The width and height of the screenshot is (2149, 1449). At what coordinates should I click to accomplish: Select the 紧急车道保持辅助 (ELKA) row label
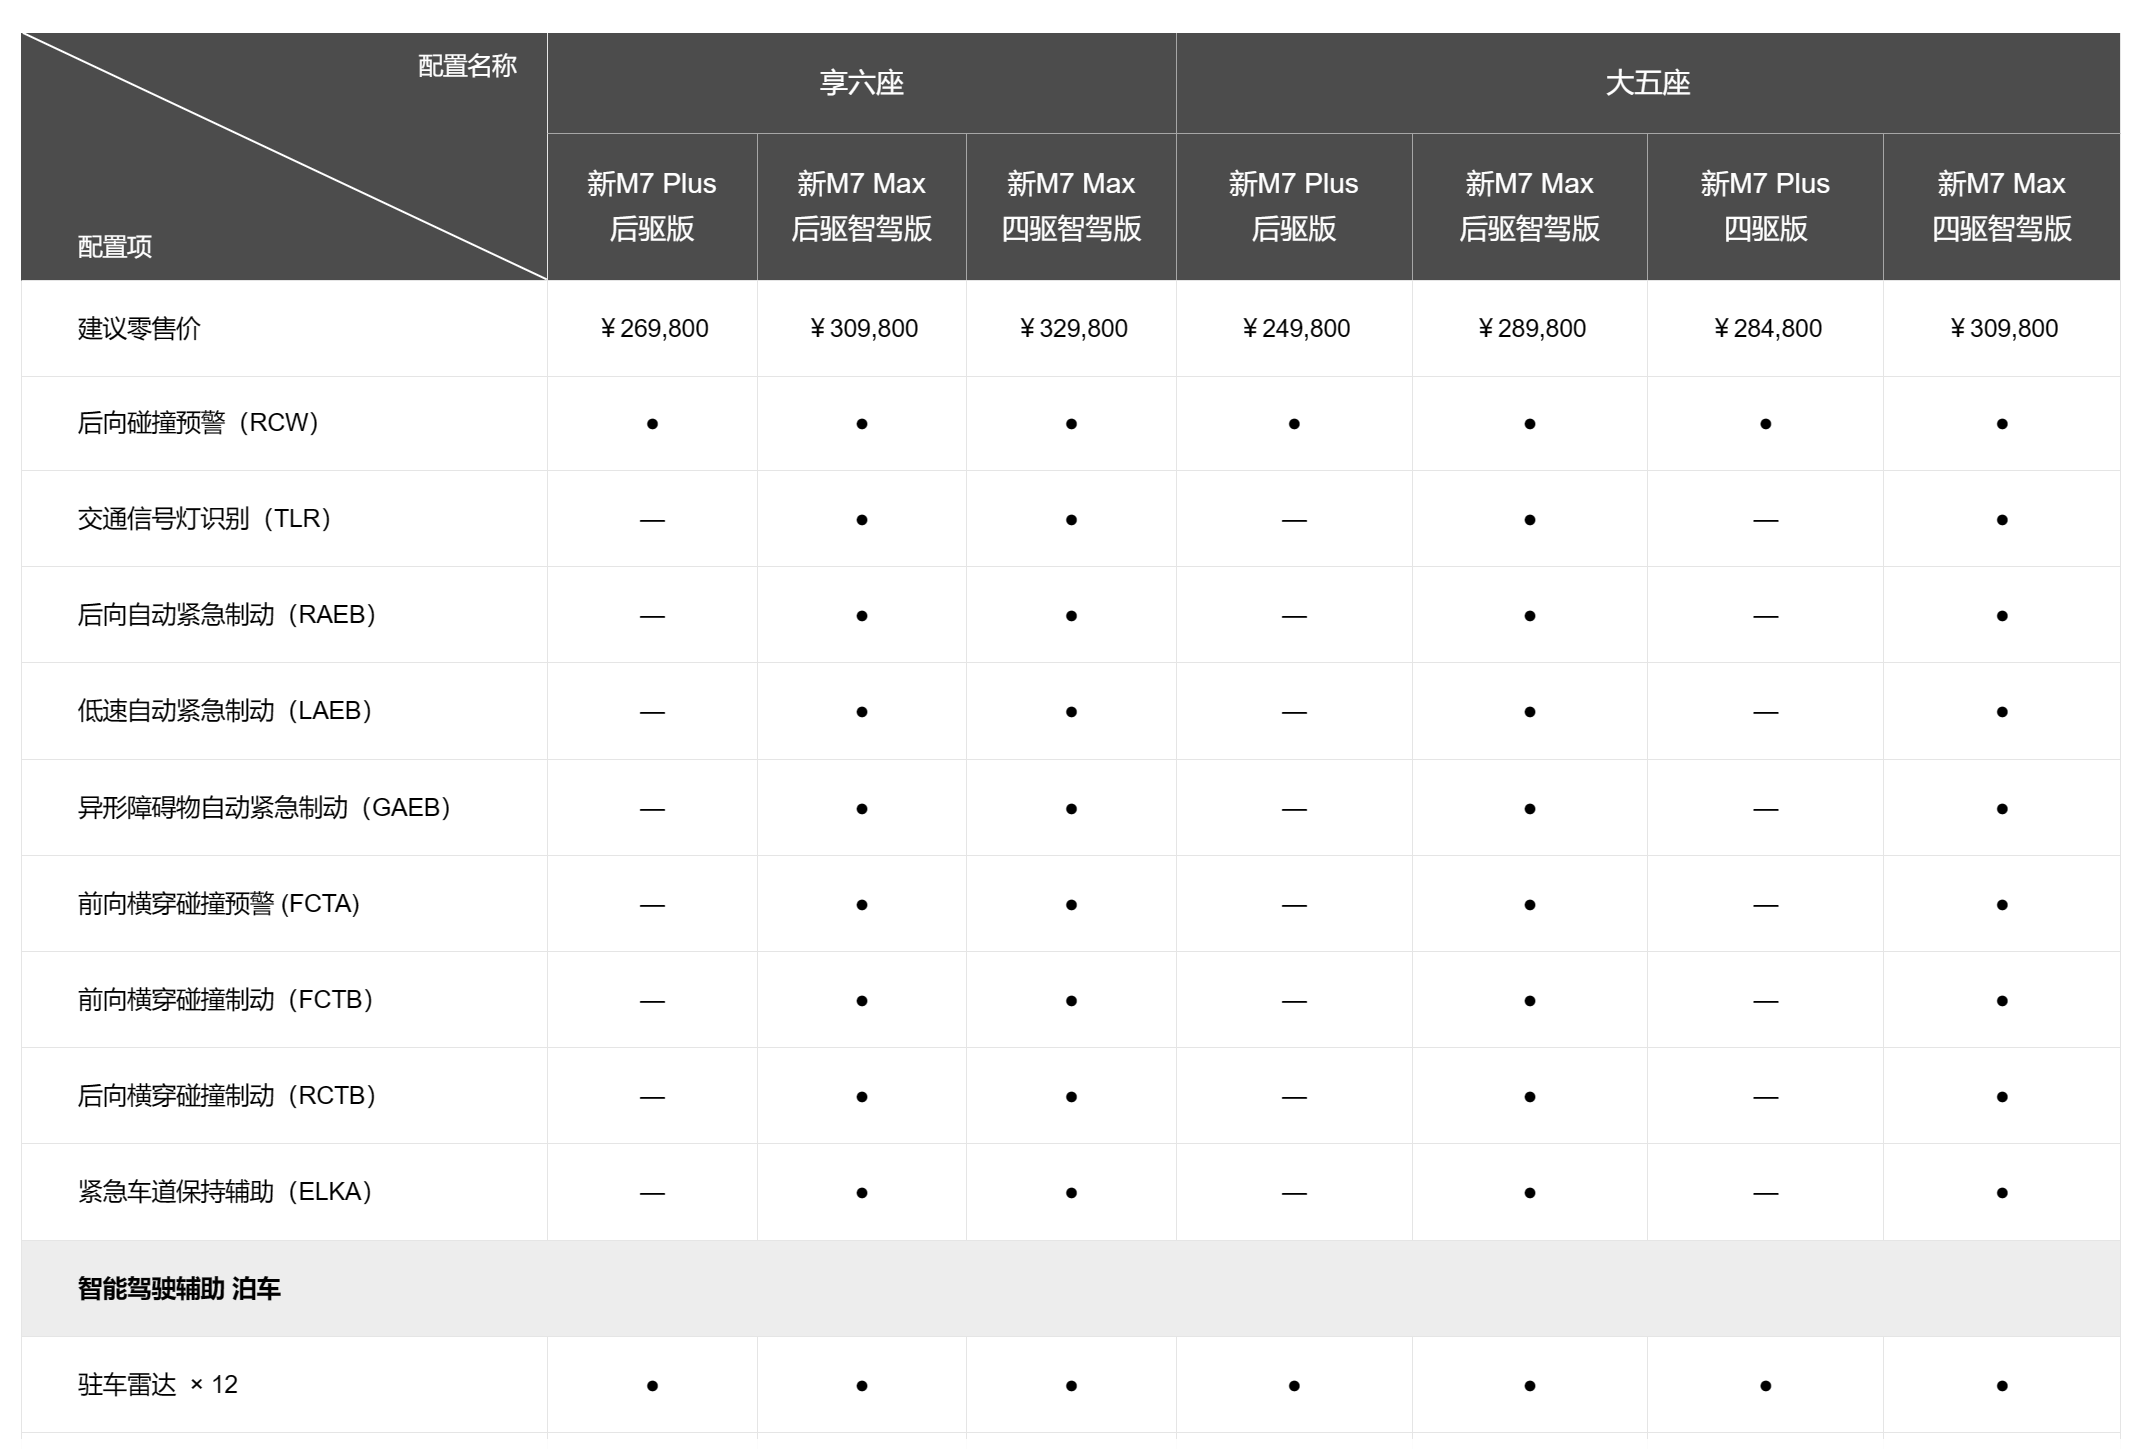pos(225,1192)
